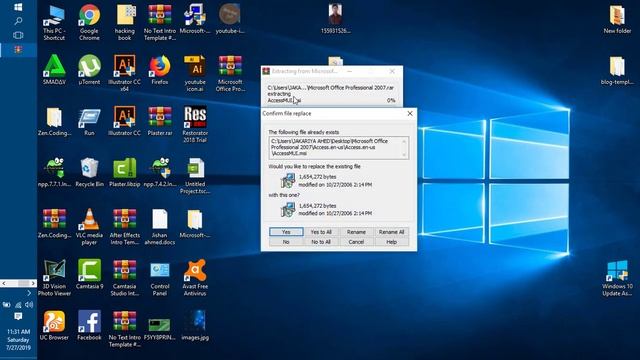This screenshot has height=360, width=640.
Task: Click Yes to replace file
Action: click(x=286, y=232)
